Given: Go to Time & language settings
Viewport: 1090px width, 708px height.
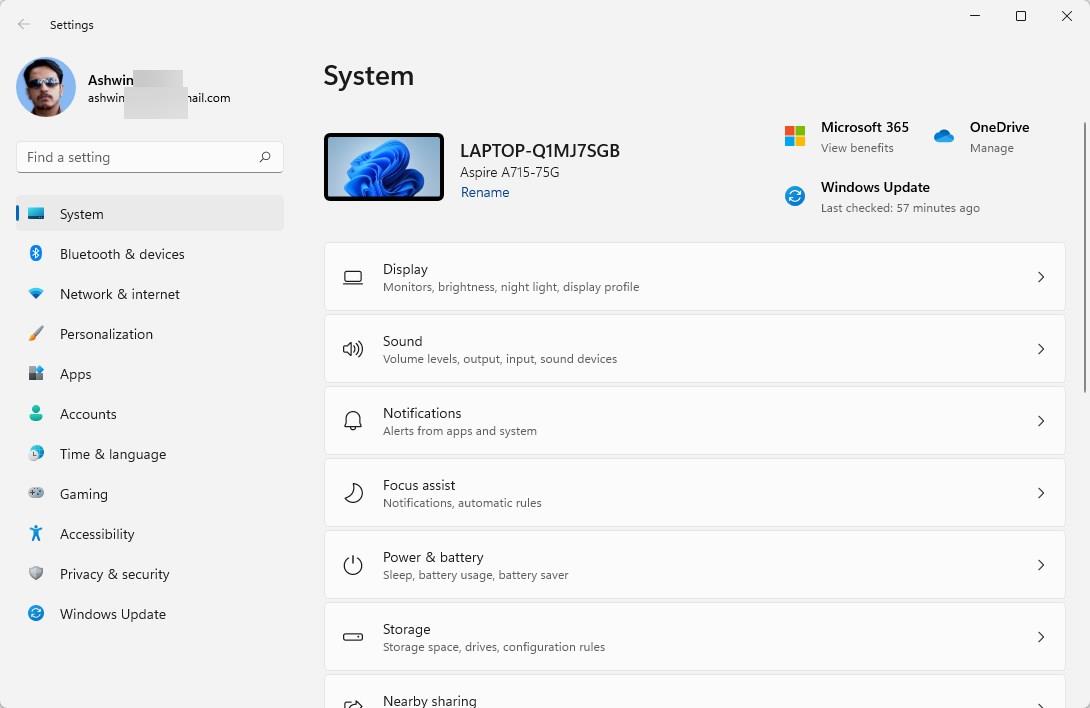Looking at the screenshot, I should pos(149,453).
